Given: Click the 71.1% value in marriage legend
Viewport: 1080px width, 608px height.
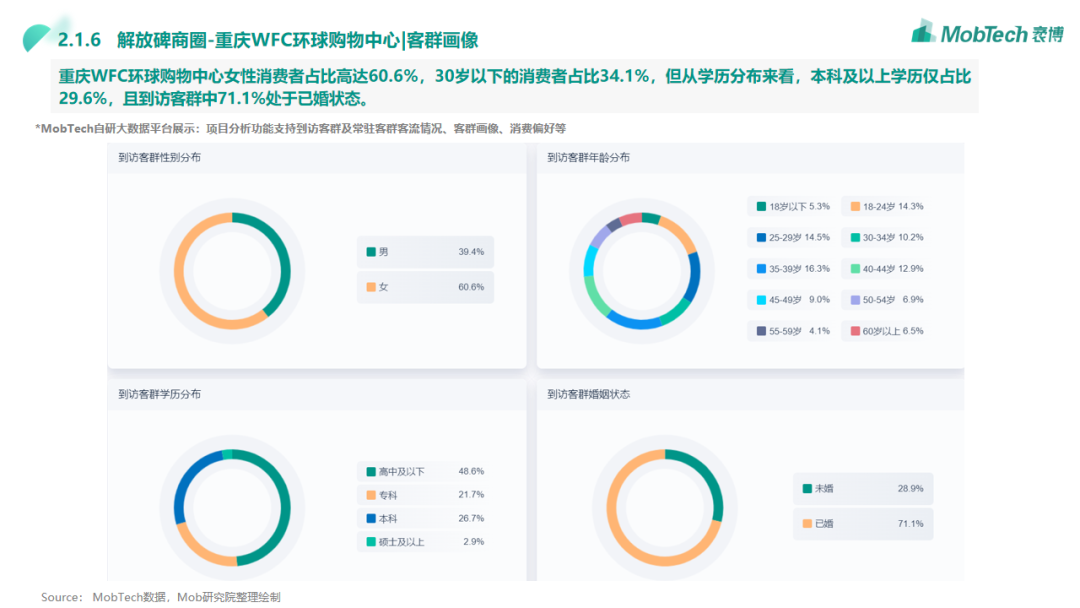Looking at the screenshot, I should 911,524.
